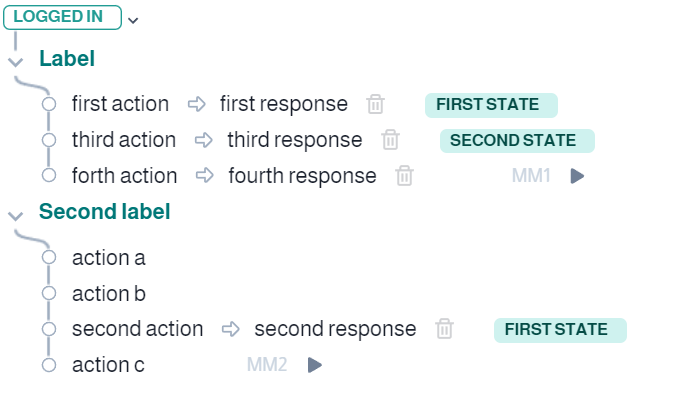Click arrow icon after second action
The height and width of the screenshot is (395, 675).
click(231, 329)
